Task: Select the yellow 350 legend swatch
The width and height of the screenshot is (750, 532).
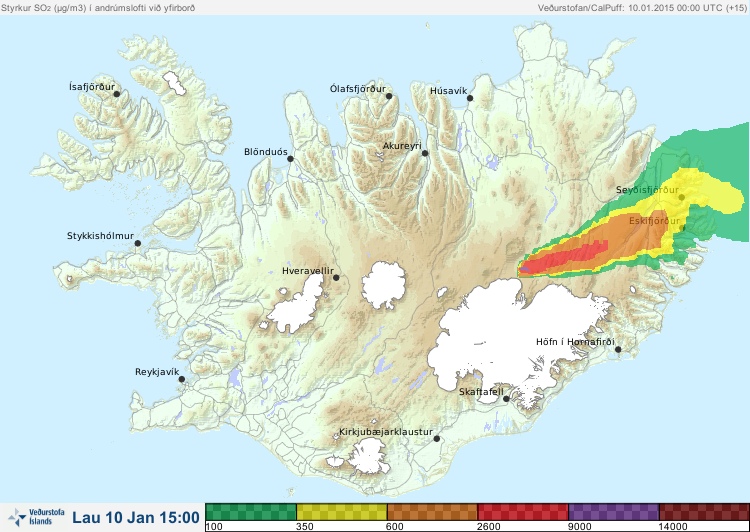Action: click(342, 512)
